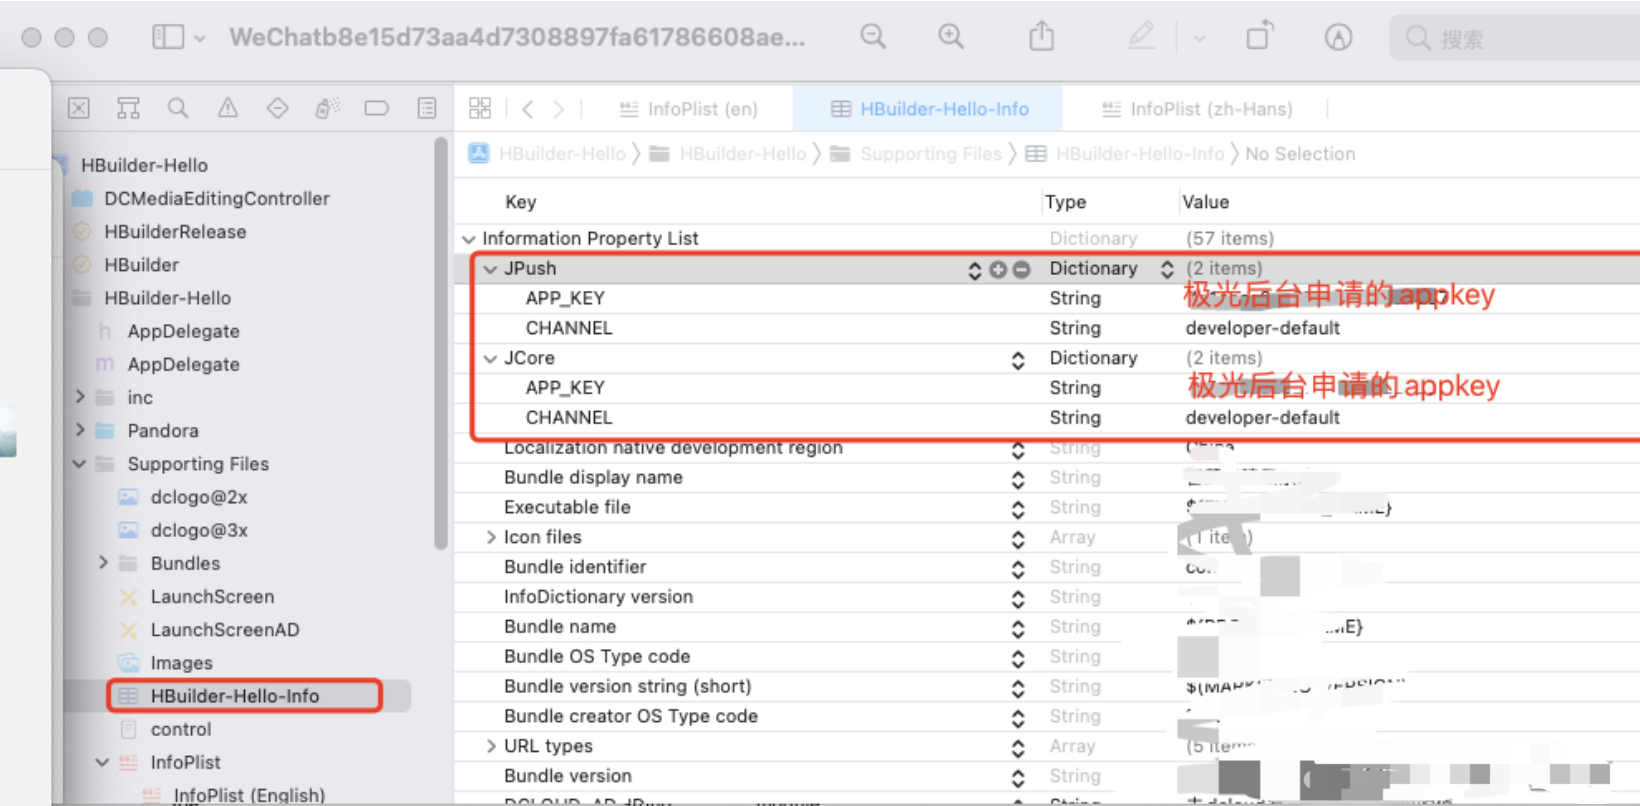Click the Type column header
1640x806 pixels.
point(1065,202)
